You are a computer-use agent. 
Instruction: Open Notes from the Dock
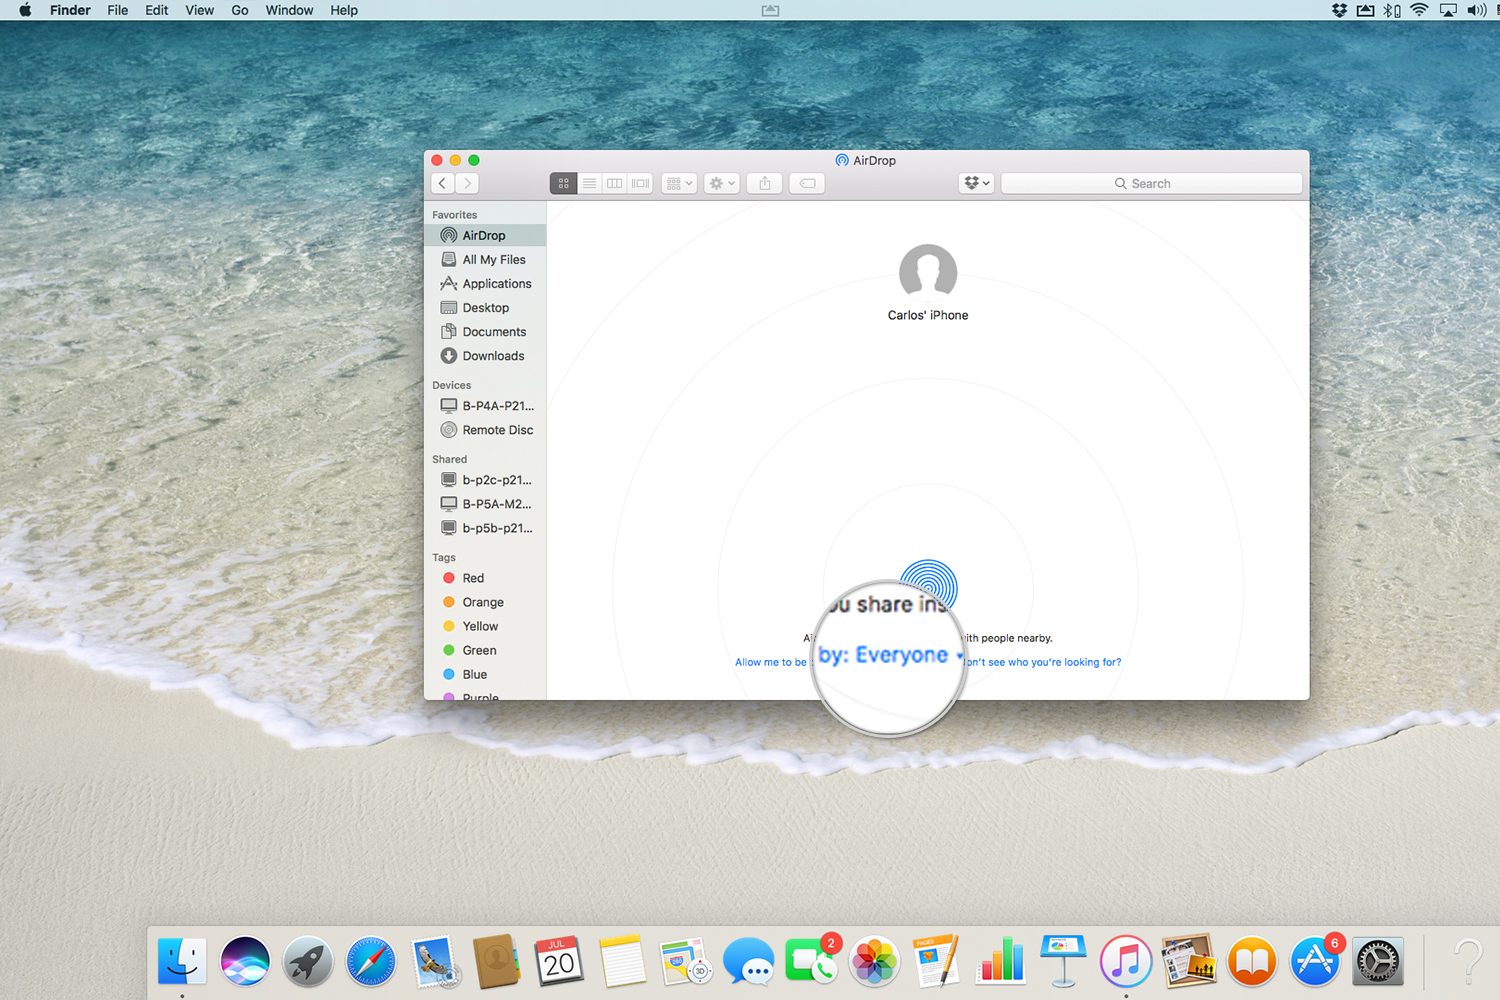tap(622, 962)
